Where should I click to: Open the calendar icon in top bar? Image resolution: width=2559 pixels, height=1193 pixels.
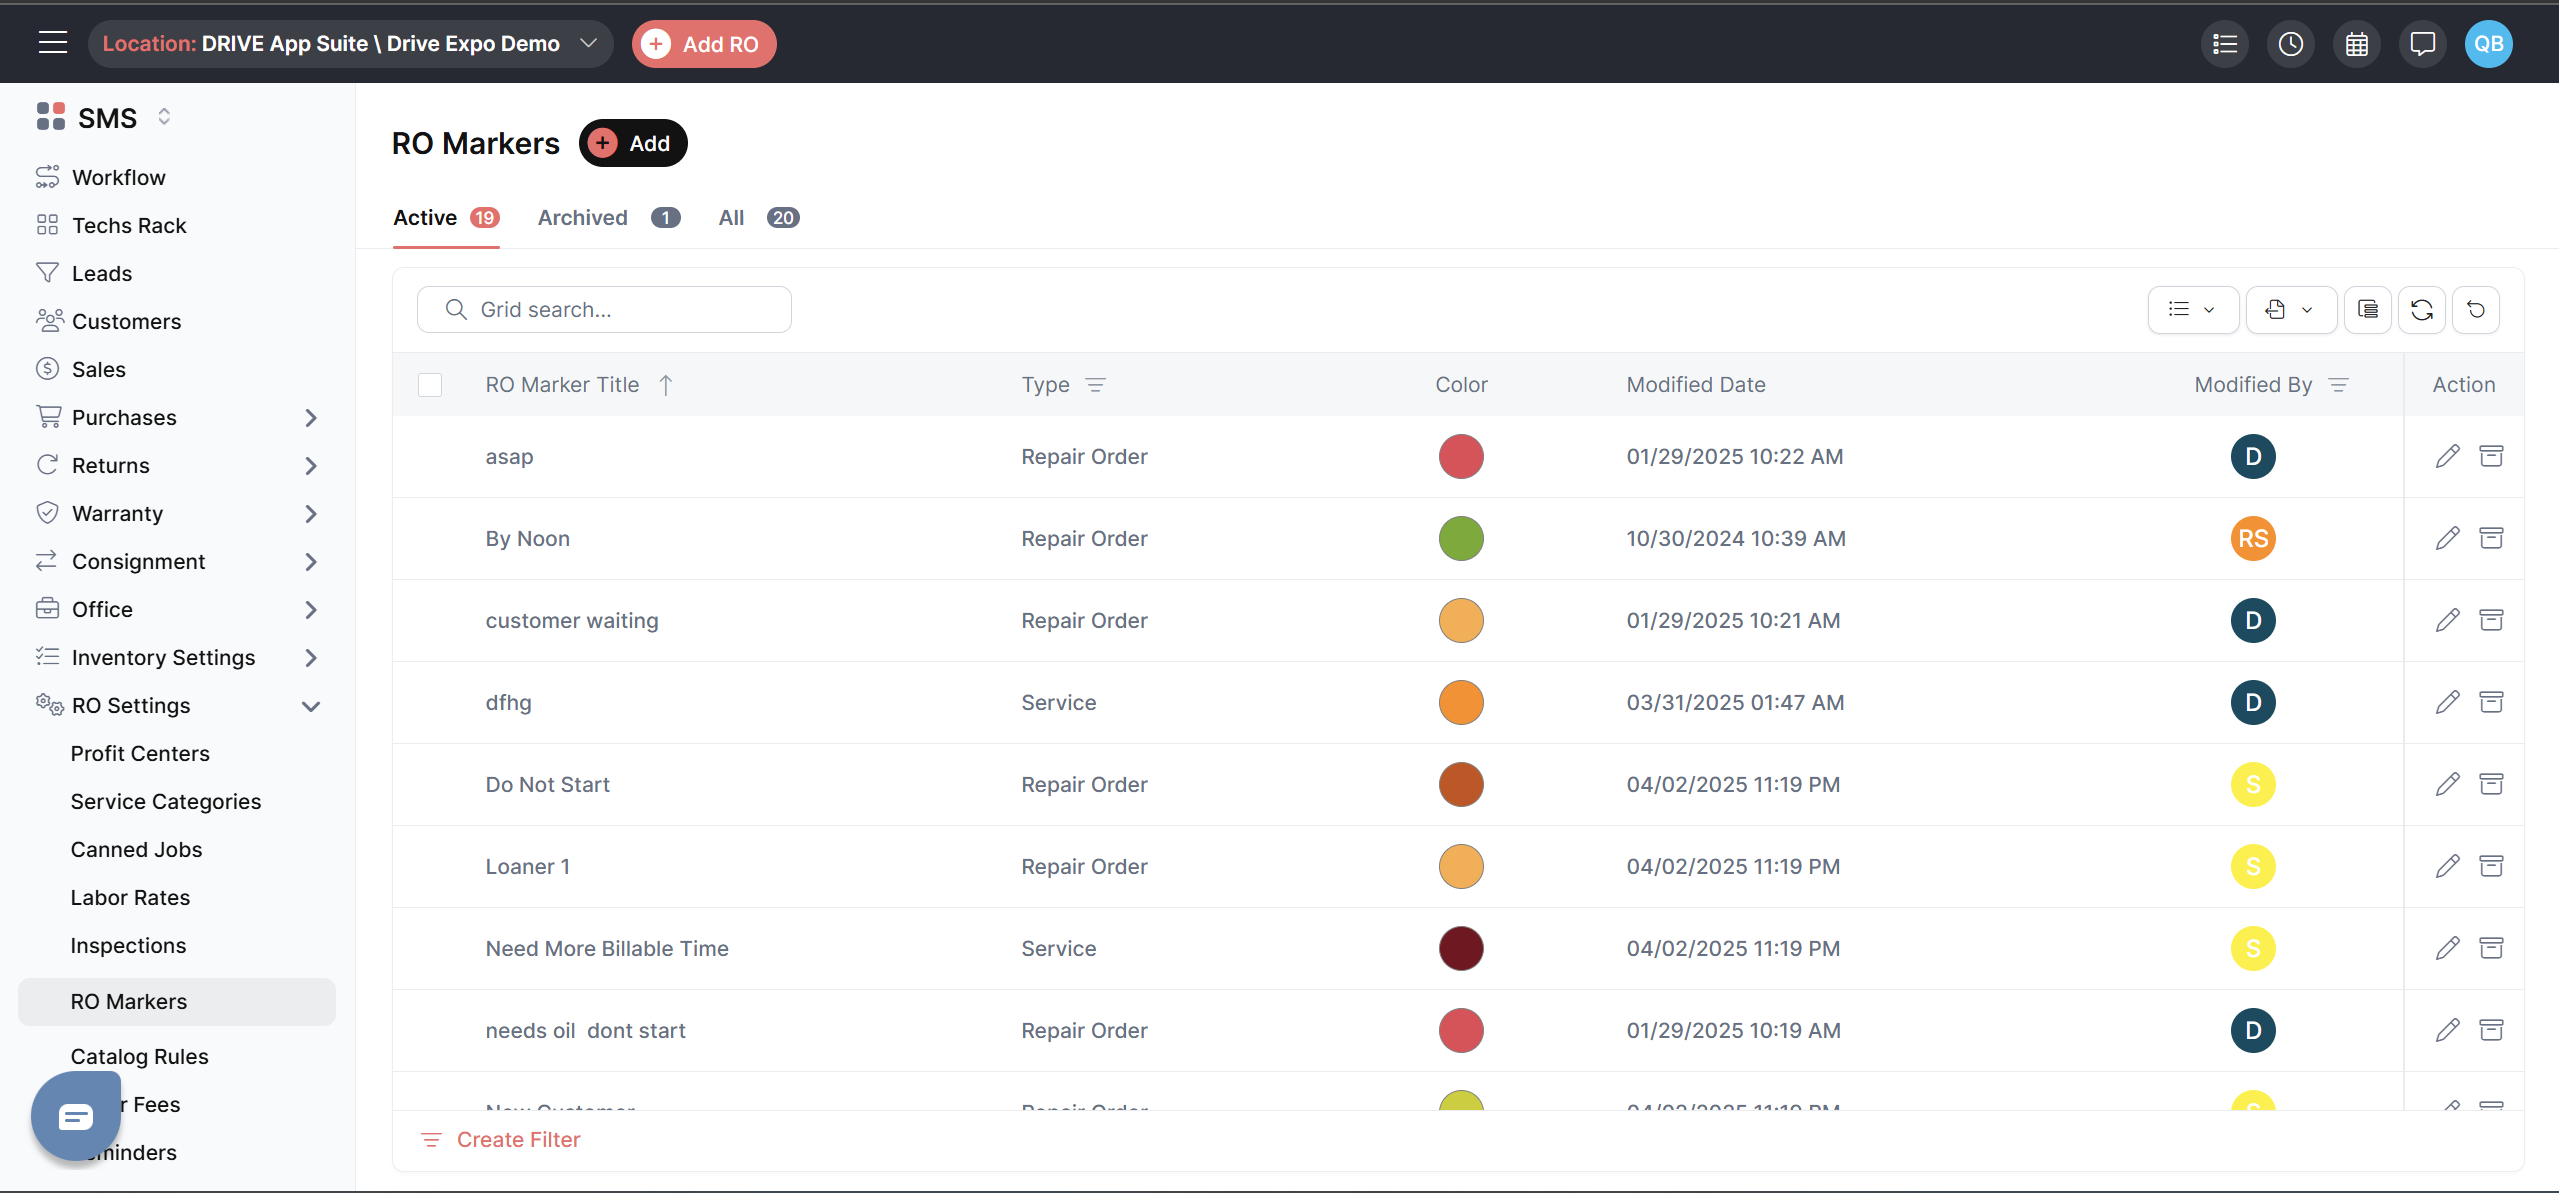tap(2356, 44)
